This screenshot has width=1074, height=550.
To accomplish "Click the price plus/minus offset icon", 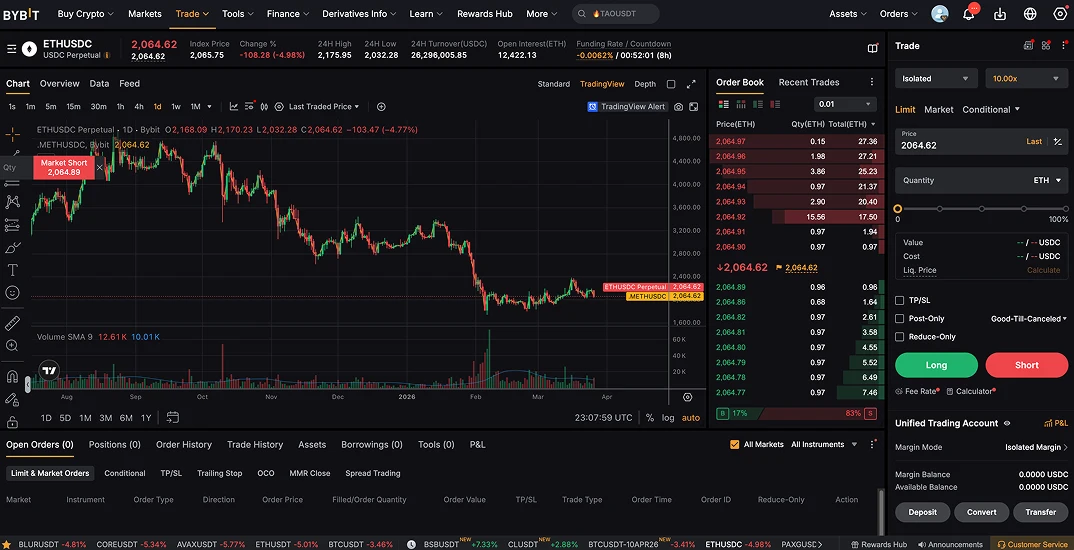I will click(1058, 142).
